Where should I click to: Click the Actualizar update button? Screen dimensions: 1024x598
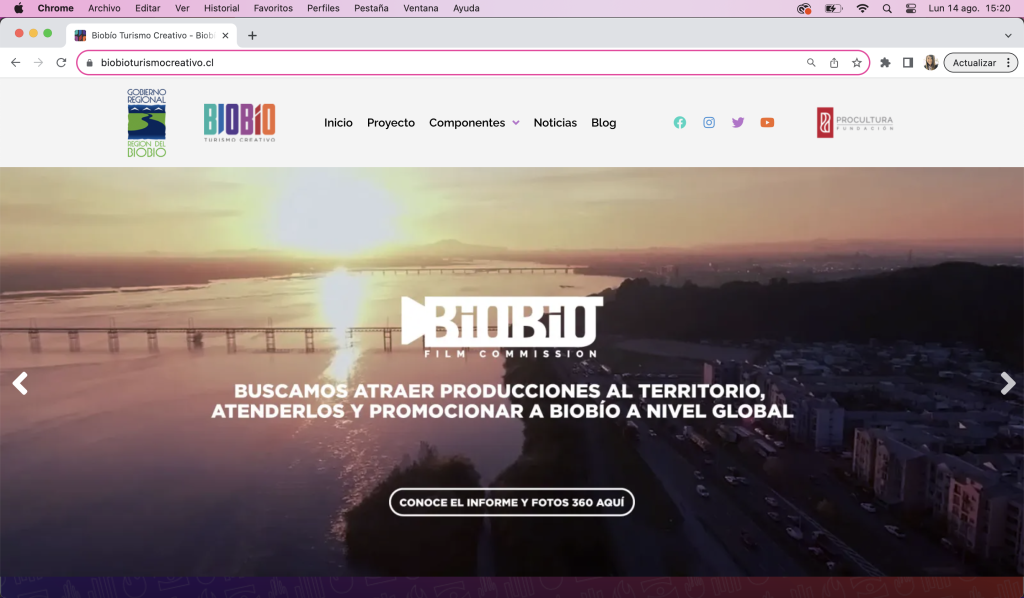point(974,63)
